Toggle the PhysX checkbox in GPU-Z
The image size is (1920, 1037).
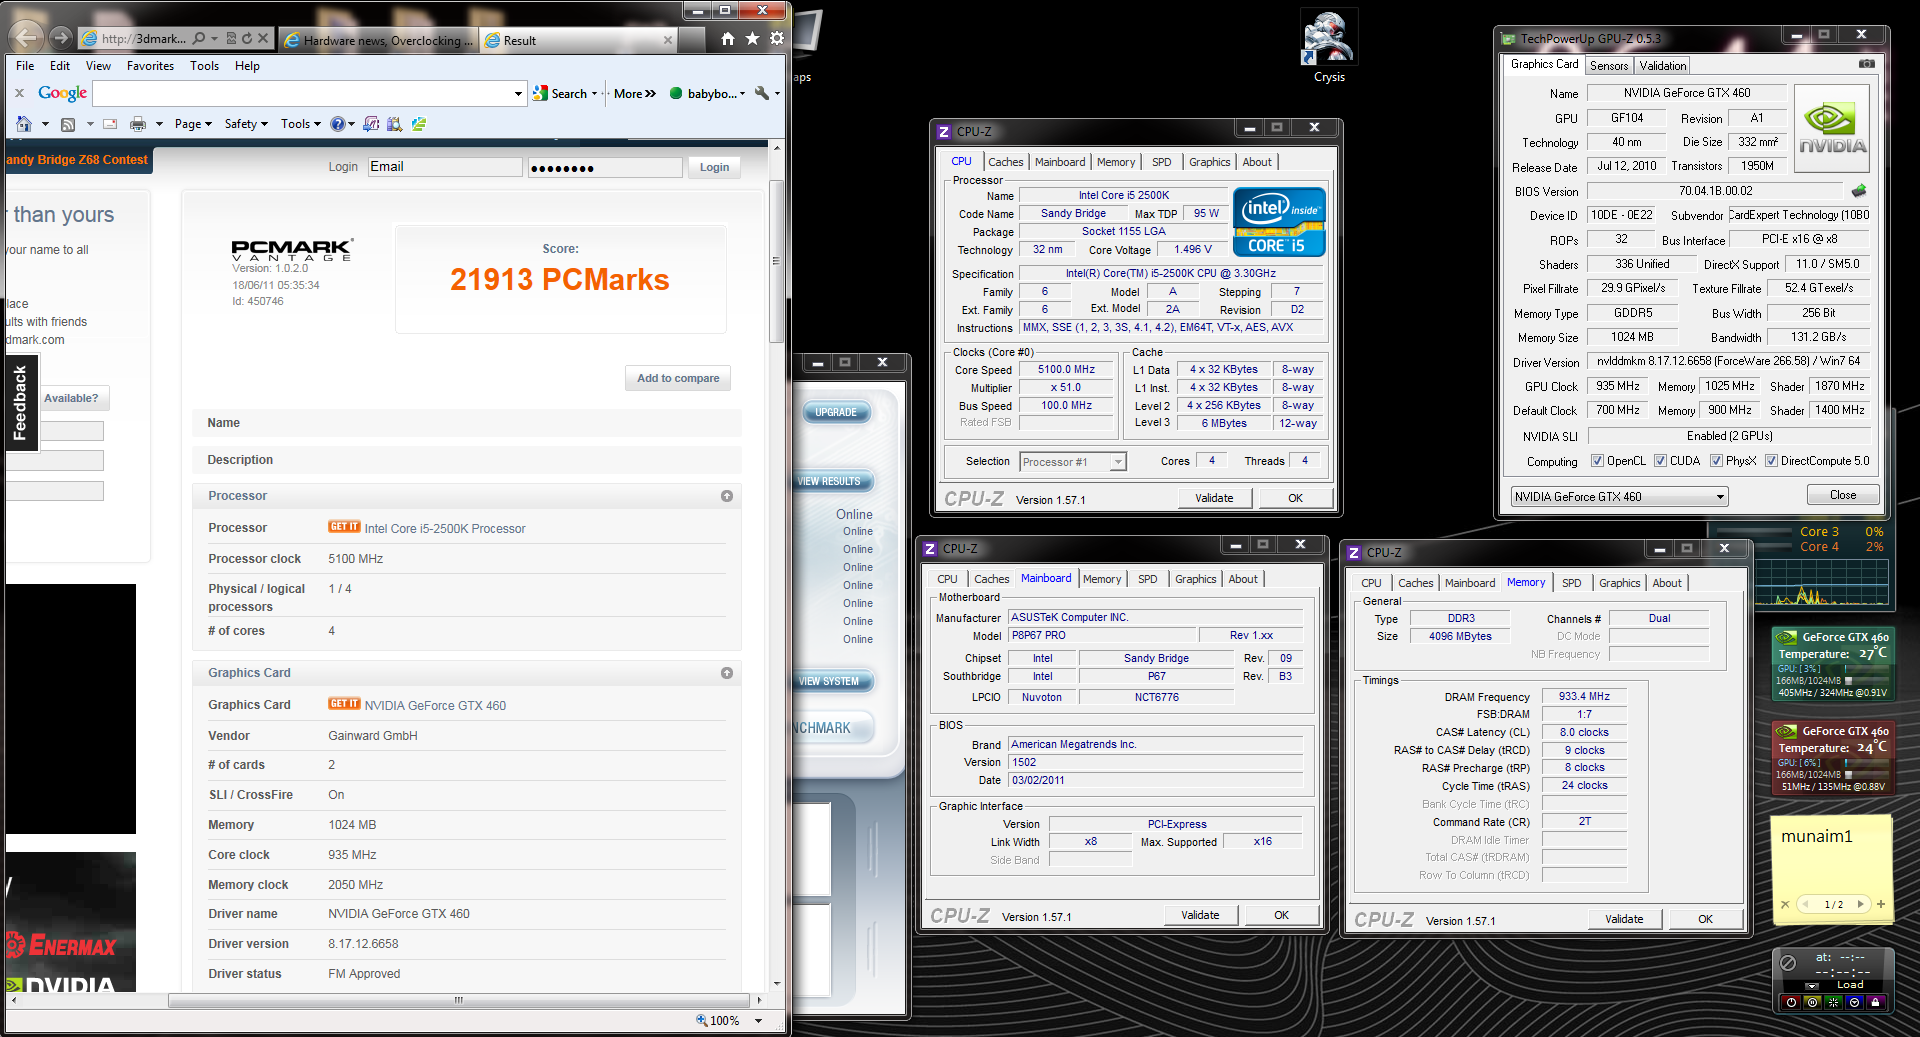tap(1716, 461)
